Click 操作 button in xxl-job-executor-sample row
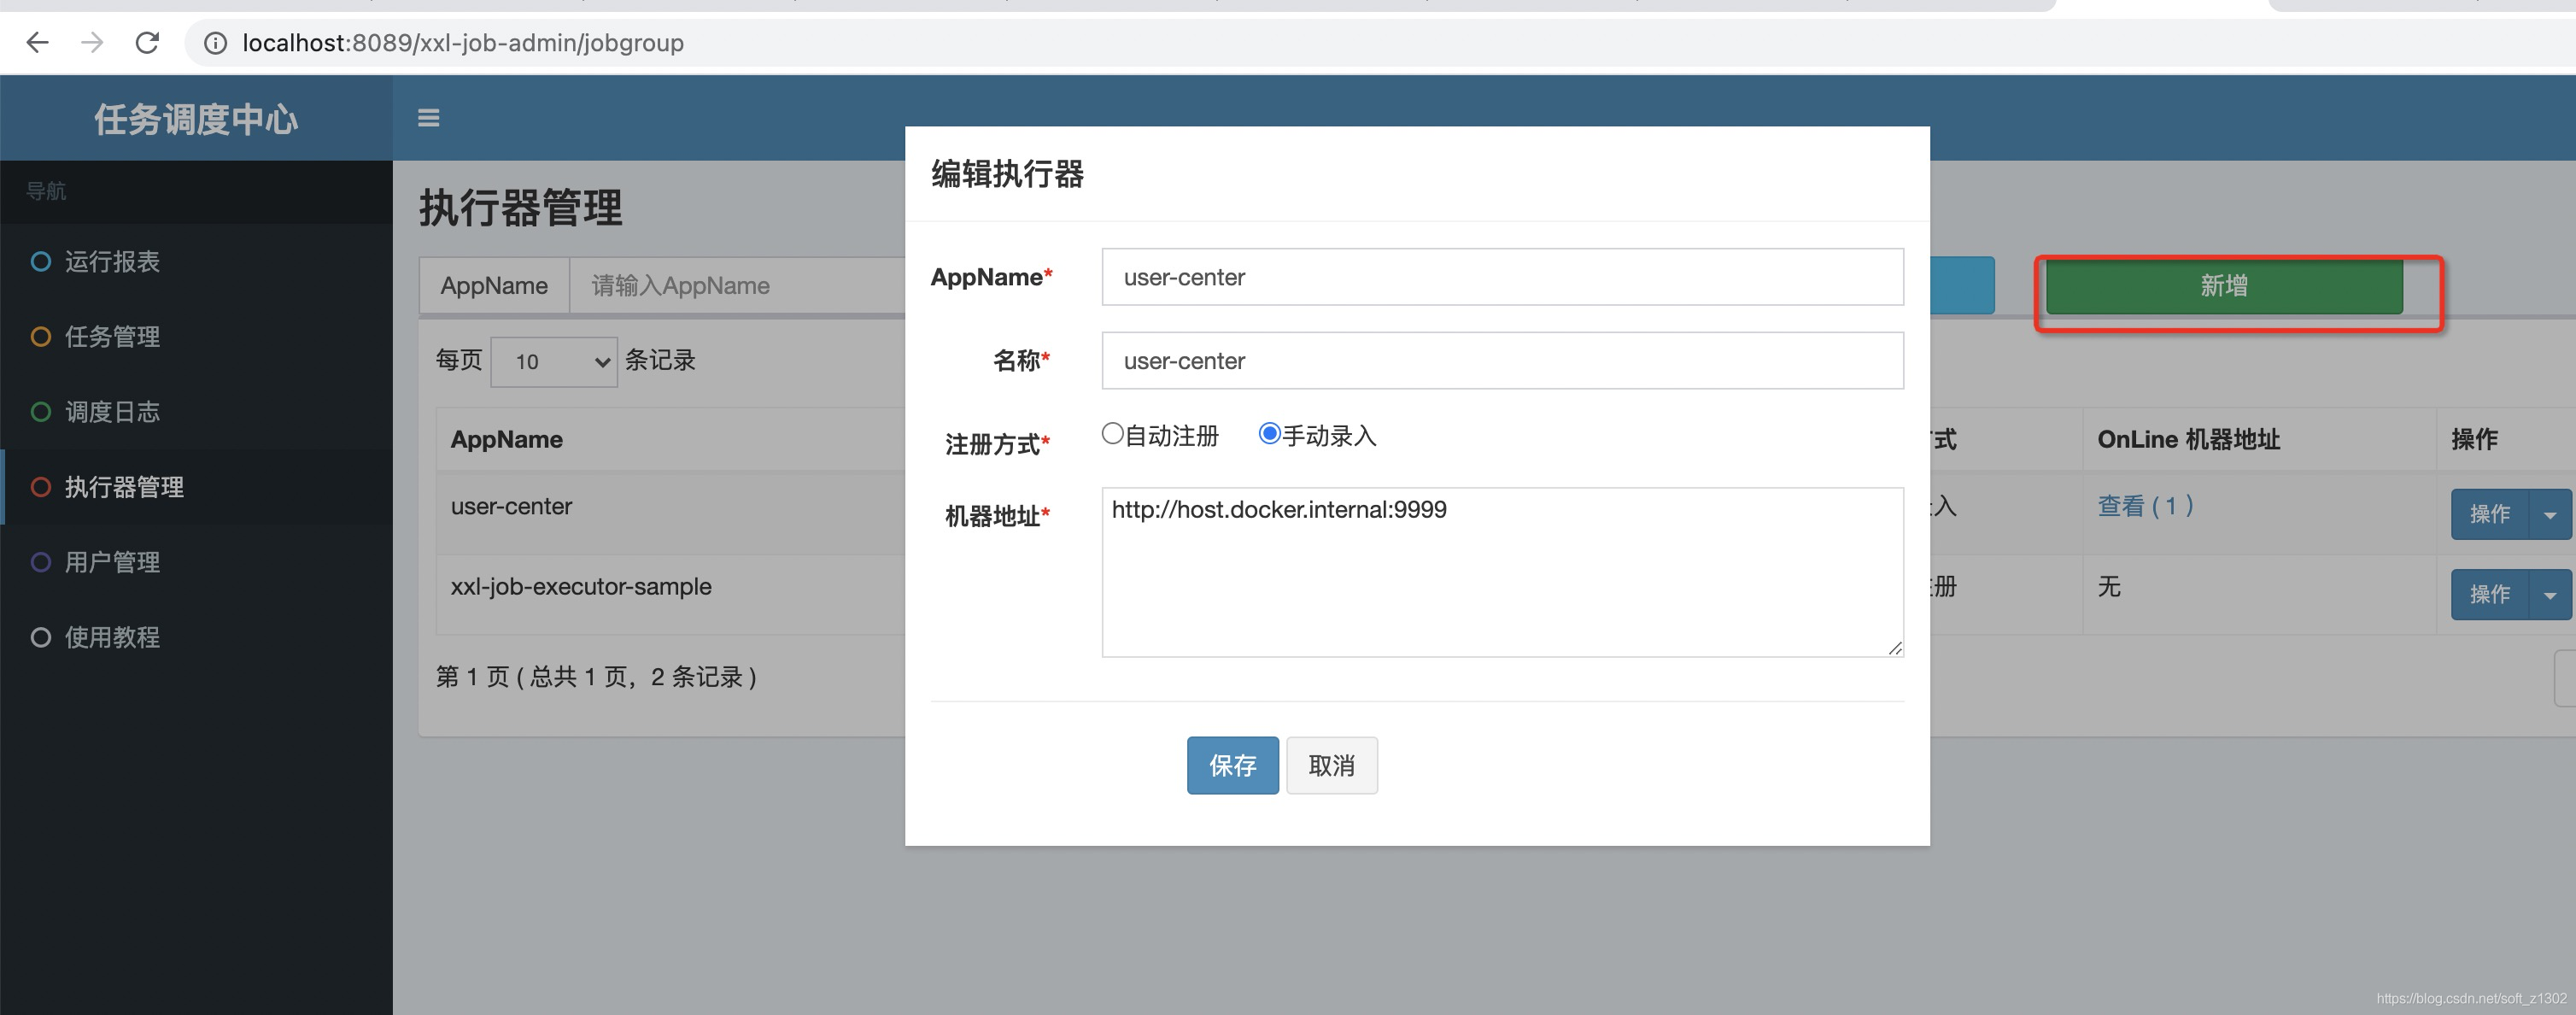This screenshot has height=1015, width=2576. coord(2489,594)
